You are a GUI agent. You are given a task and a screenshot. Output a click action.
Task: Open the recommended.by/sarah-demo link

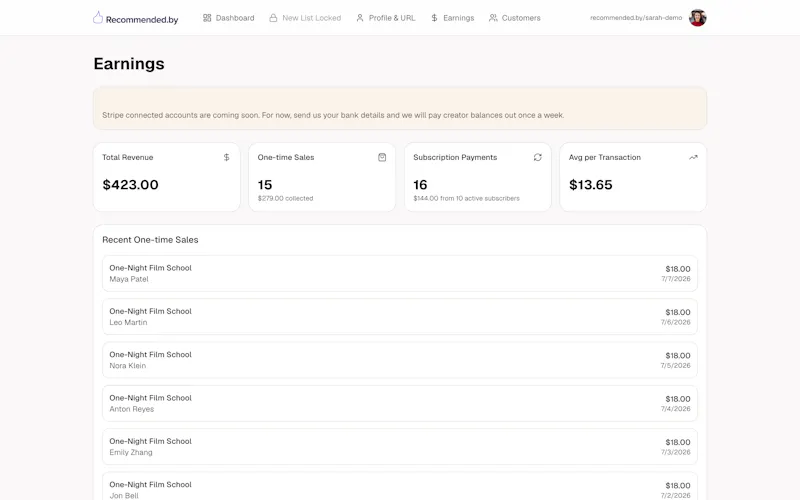pos(636,18)
